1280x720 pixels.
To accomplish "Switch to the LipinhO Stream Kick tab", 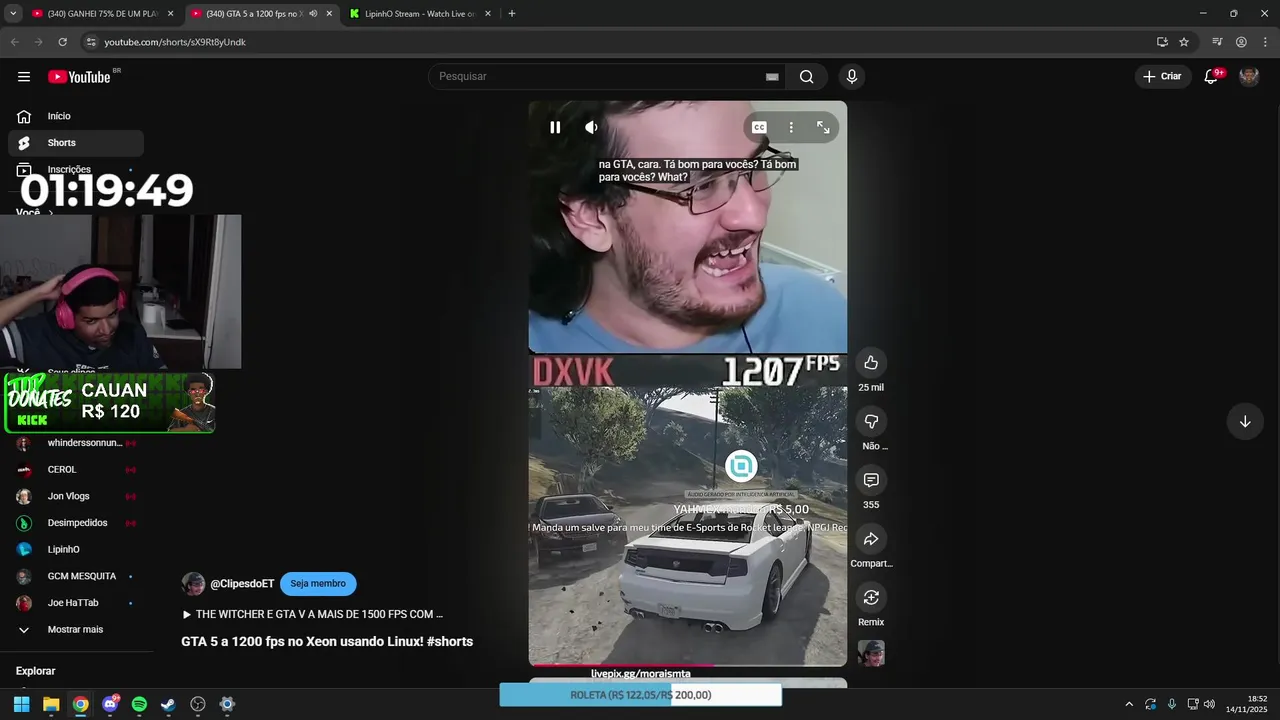I will pos(420,14).
